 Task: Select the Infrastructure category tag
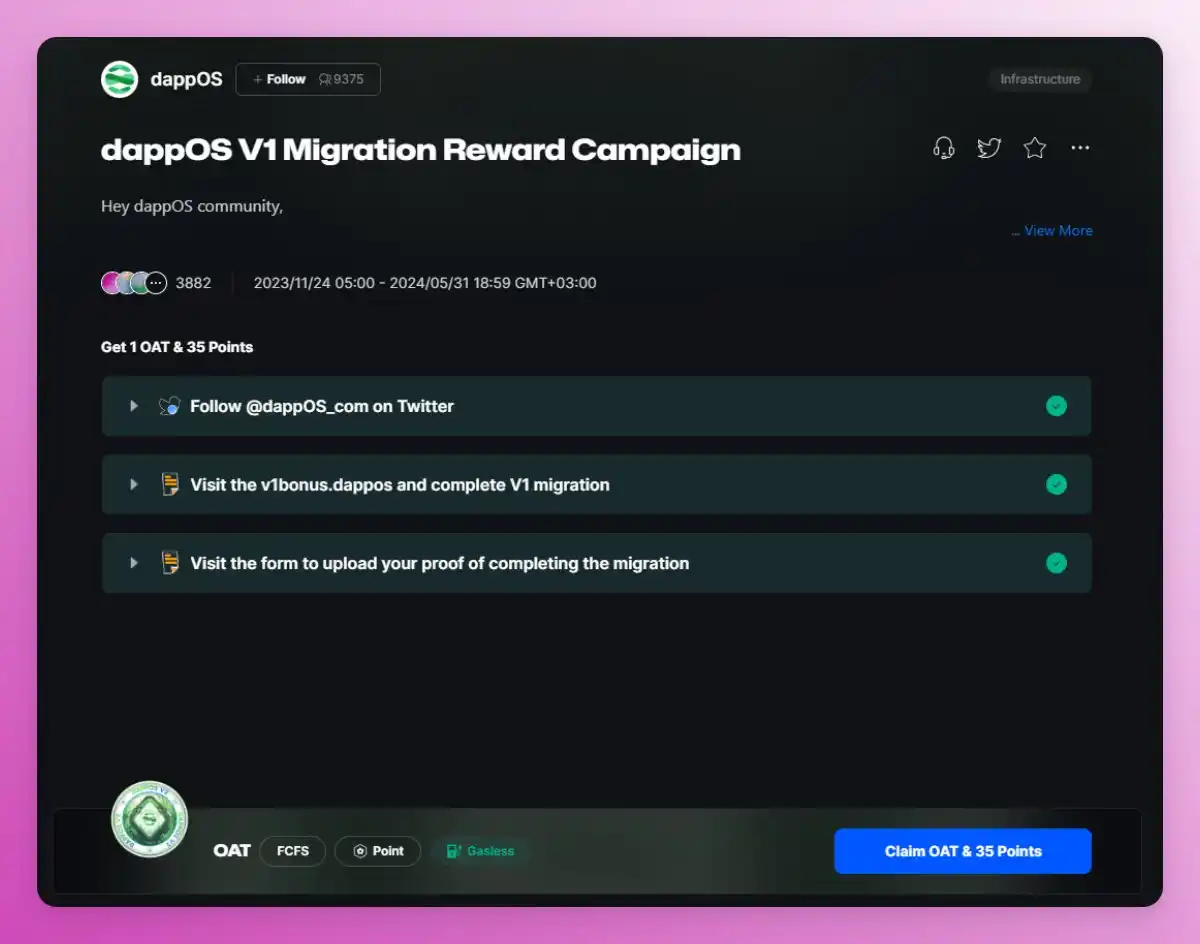[1040, 79]
